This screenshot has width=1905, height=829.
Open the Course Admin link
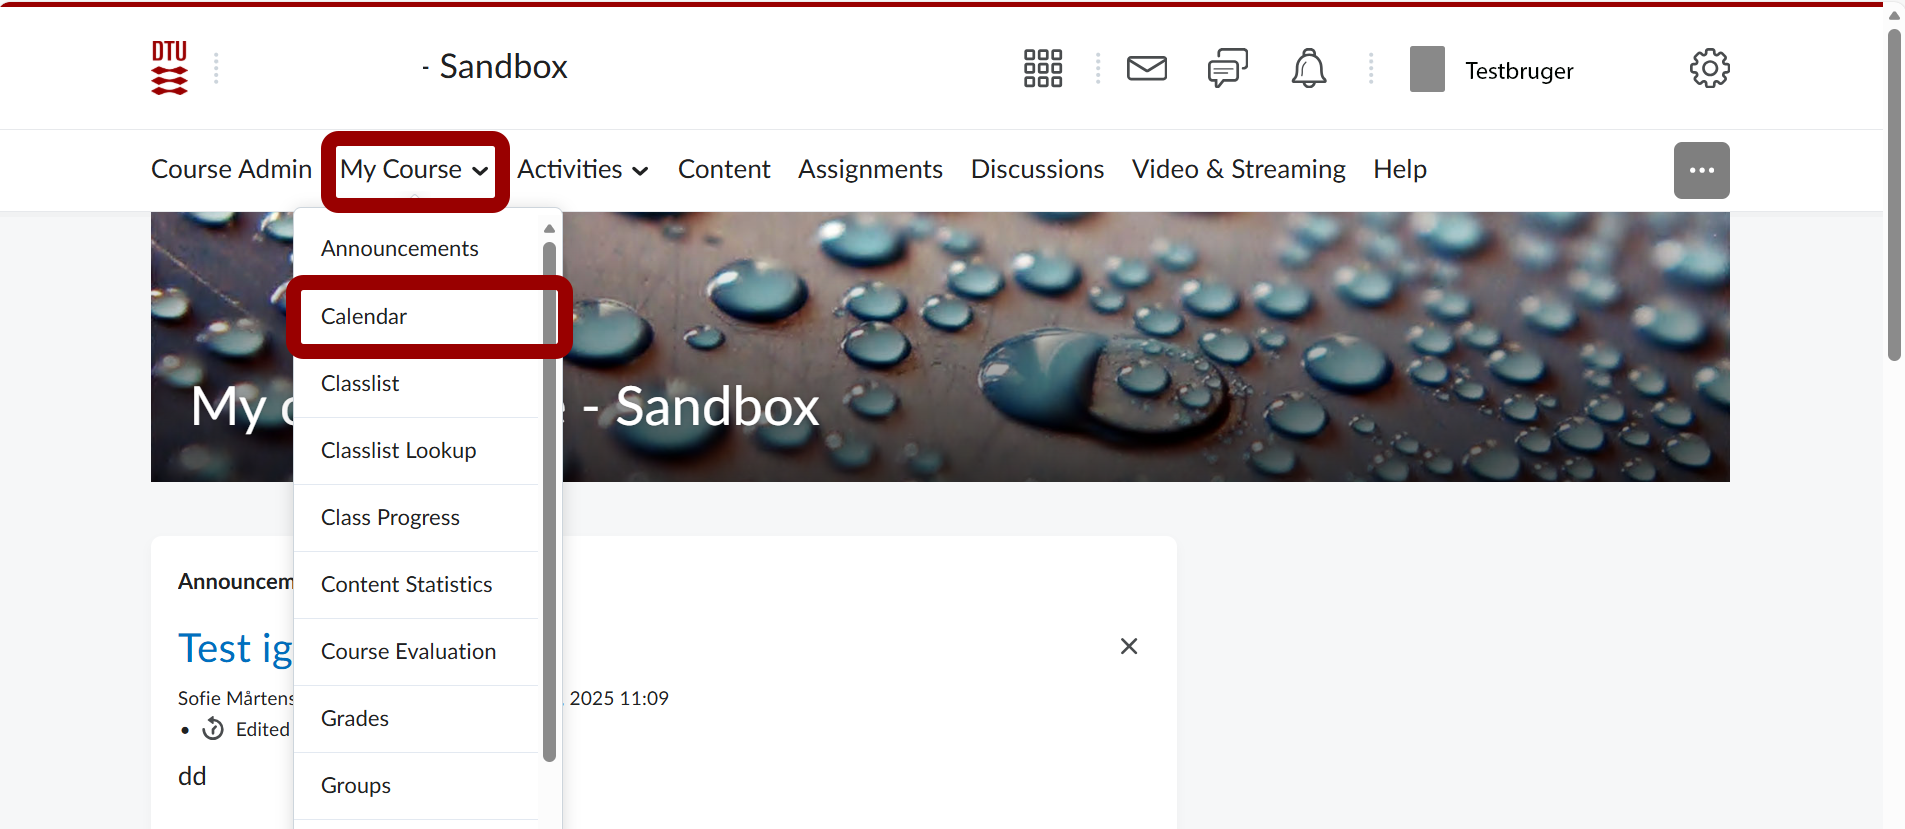point(231,170)
